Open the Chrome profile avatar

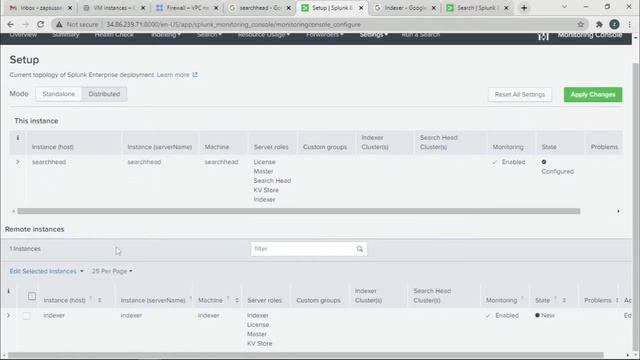[x=614, y=24]
